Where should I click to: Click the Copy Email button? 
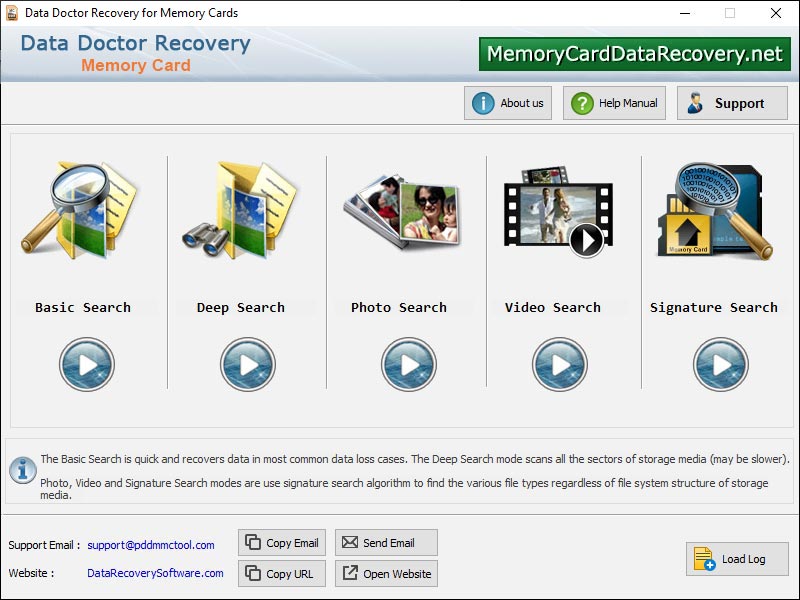pyautogui.click(x=281, y=543)
